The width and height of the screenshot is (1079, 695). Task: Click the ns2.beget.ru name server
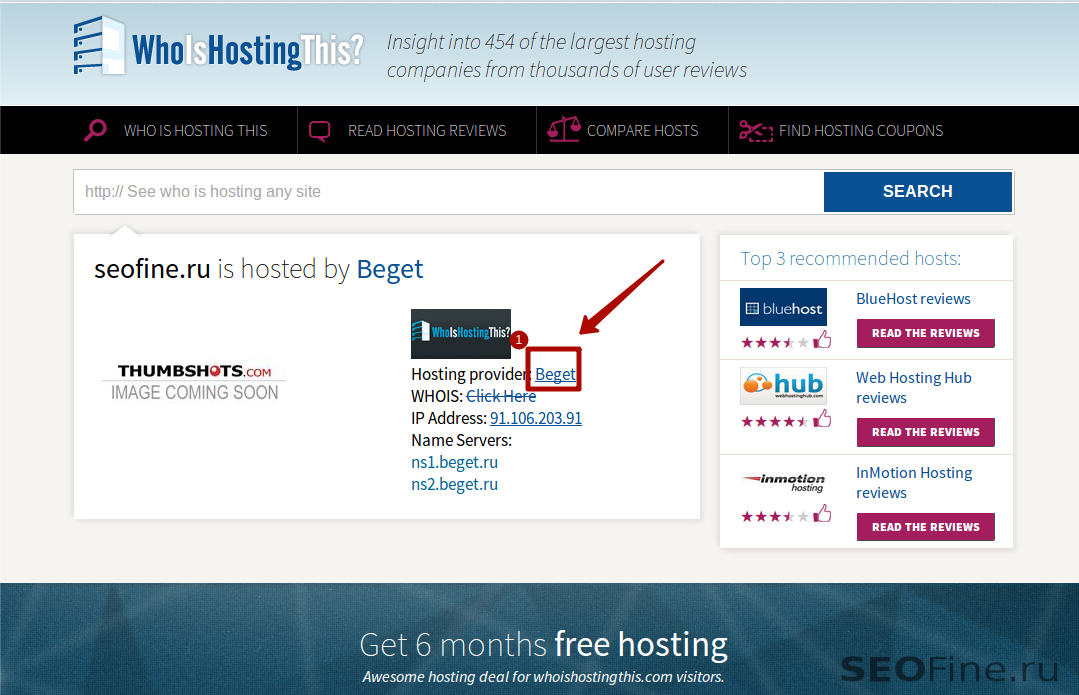[454, 484]
